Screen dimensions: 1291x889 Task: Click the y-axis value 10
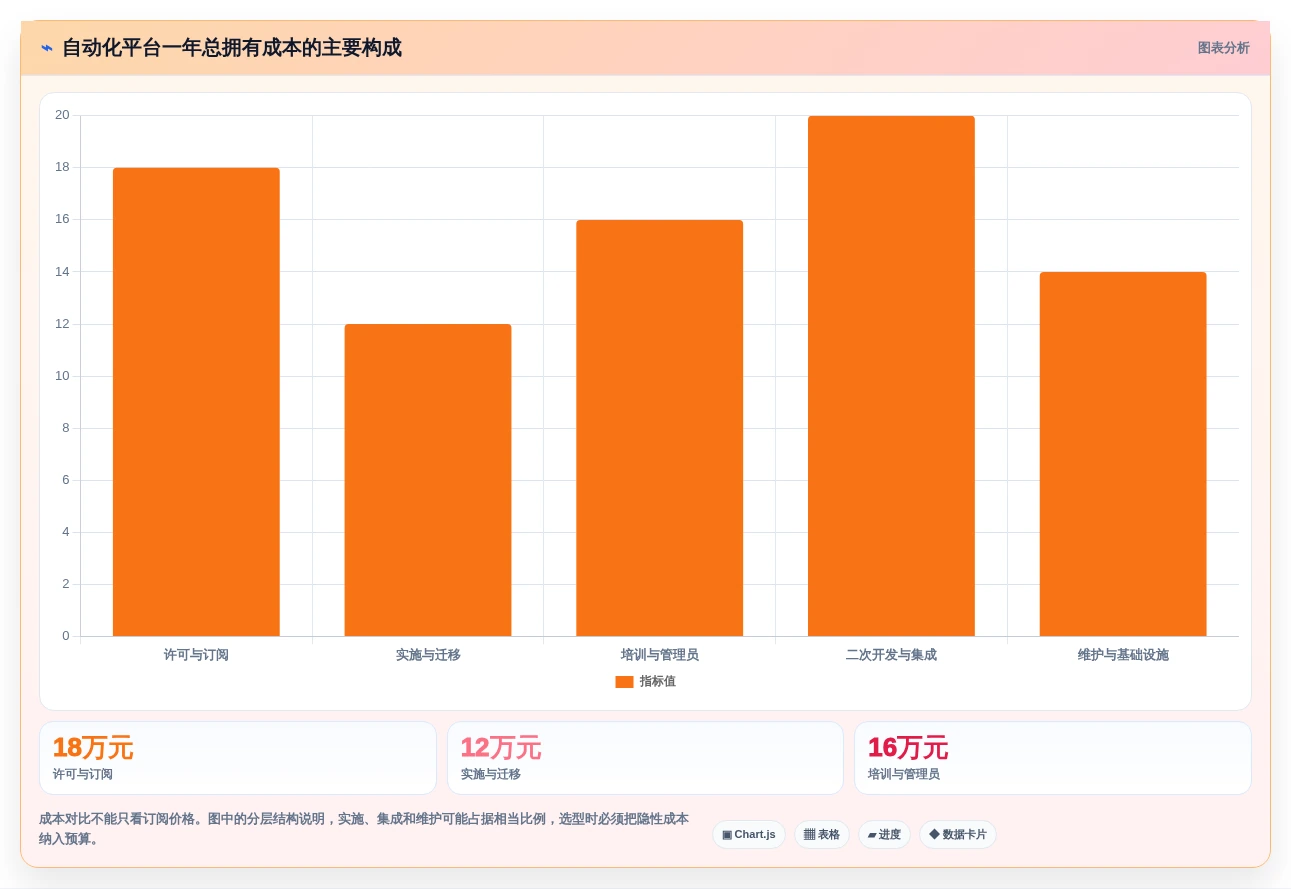62,376
